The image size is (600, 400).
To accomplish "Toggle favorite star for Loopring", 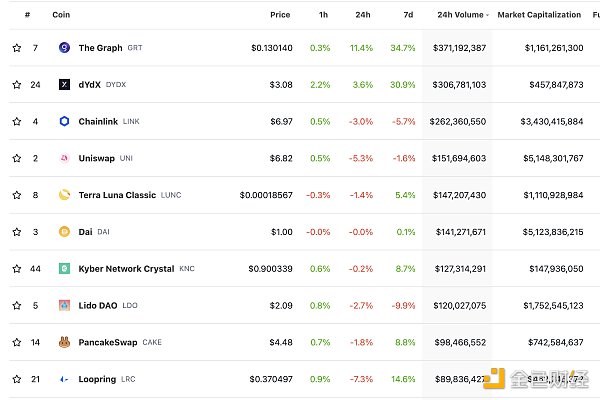I will [x=16, y=379].
